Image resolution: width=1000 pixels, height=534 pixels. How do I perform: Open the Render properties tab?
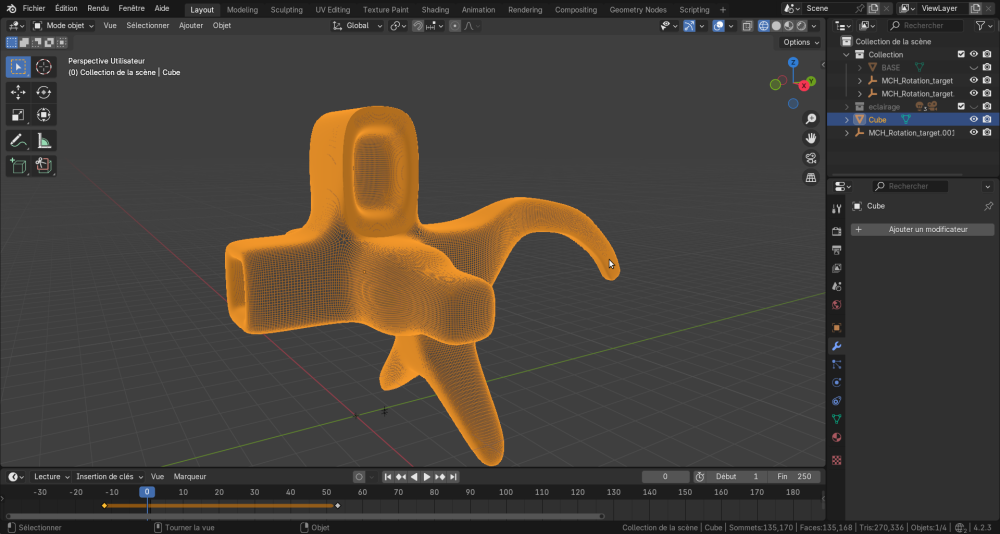[837, 232]
